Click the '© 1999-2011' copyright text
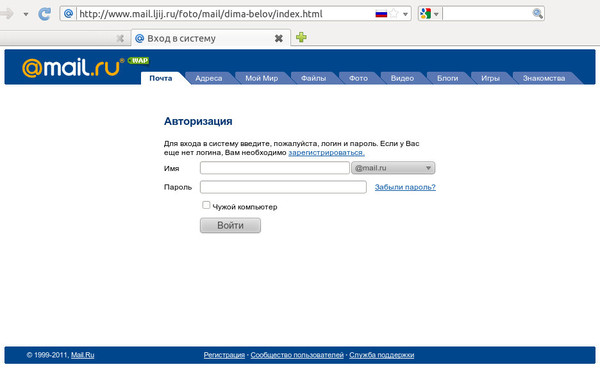The height and width of the screenshot is (383, 600). (48, 355)
